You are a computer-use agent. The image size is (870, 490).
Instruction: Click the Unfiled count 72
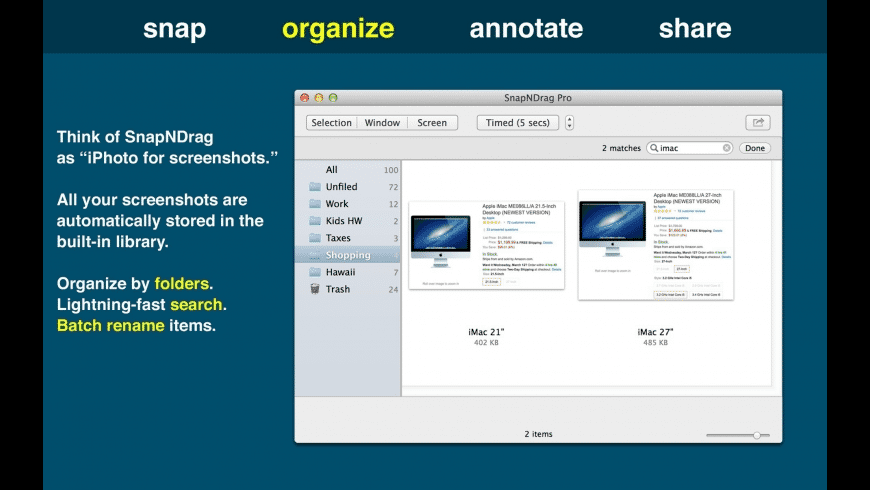click(393, 187)
